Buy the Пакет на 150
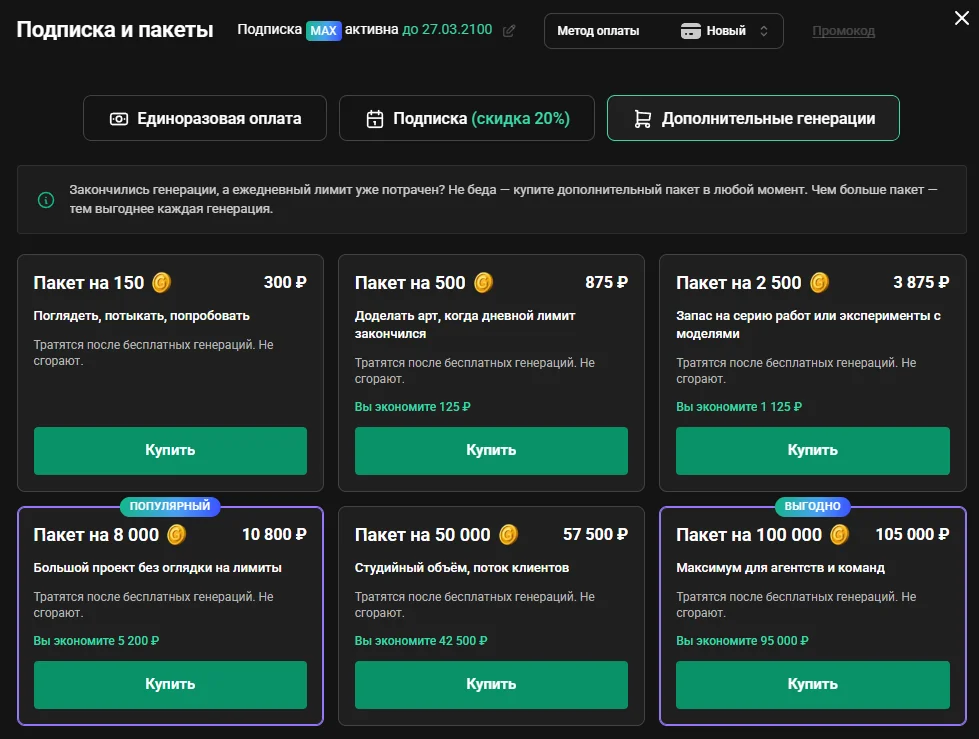Viewport: 979px width, 739px height. pos(170,451)
